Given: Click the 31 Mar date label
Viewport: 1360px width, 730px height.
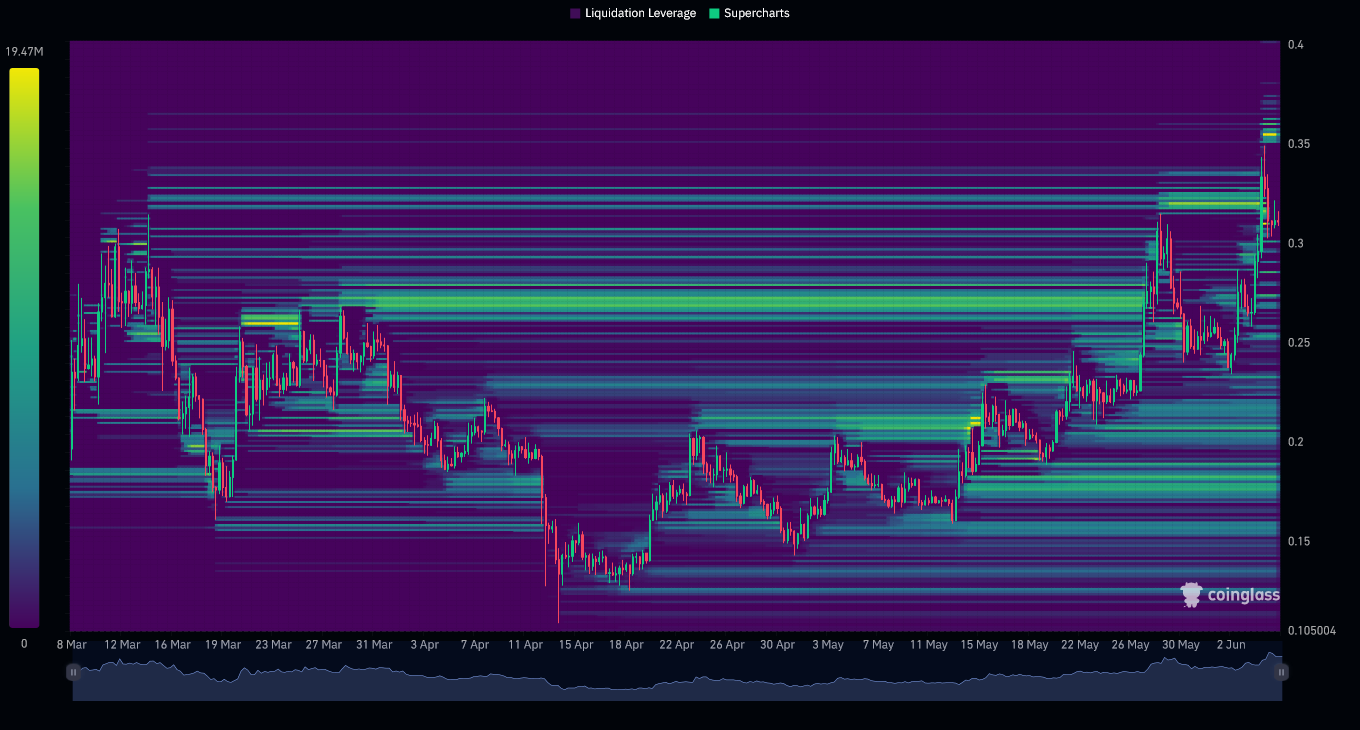Looking at the screenshot, I should point(374,645).
